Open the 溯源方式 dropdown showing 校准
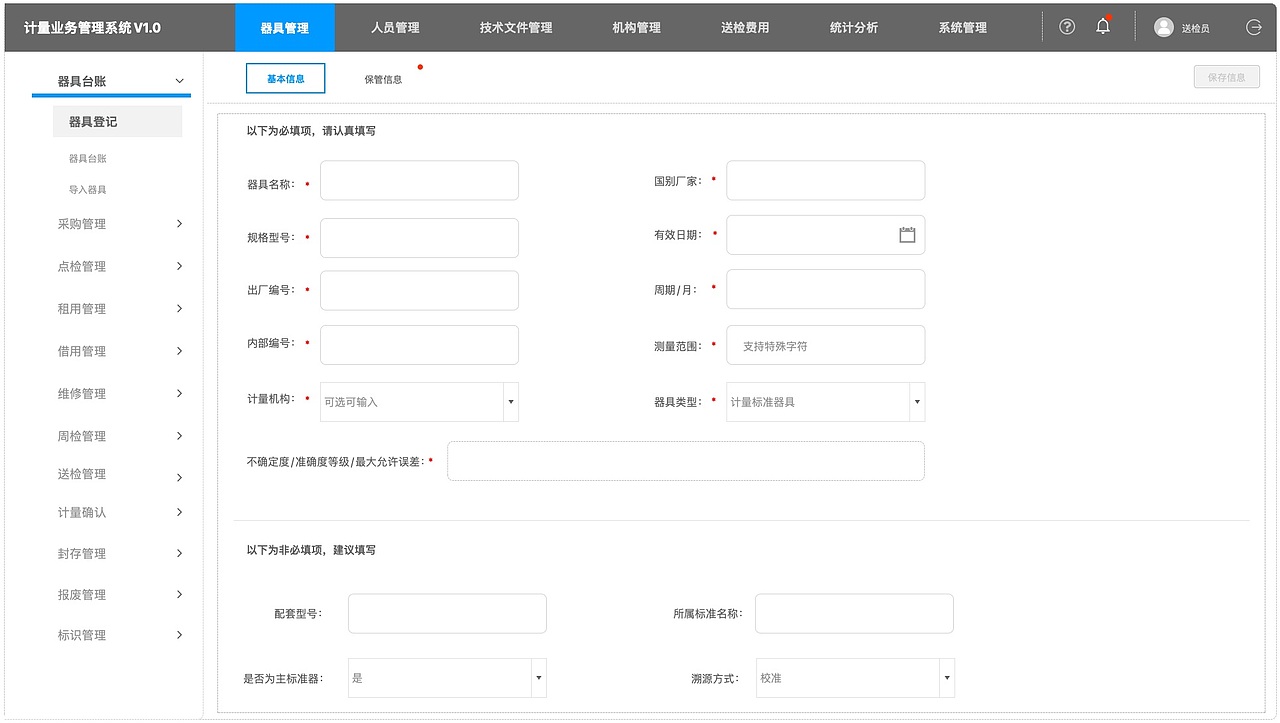The image size is (1280, 723). [946, 678]
